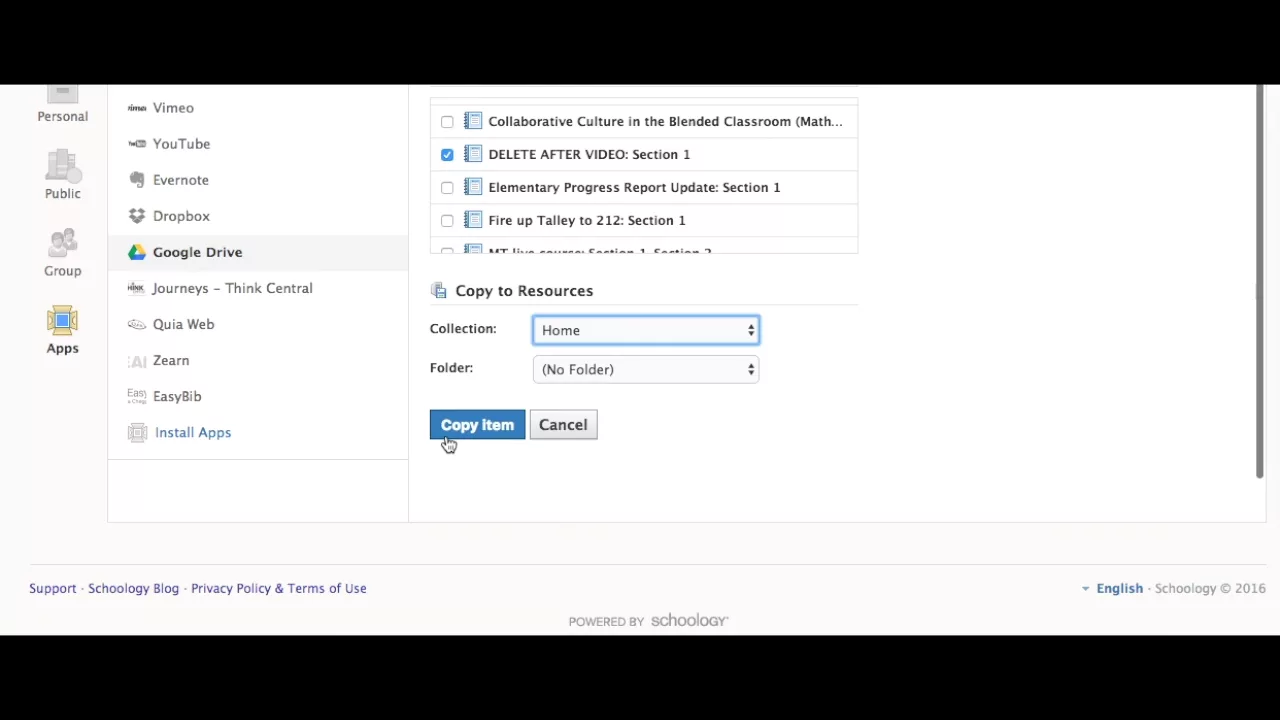Check Elementary Progress Report Update checkbox
This screenshot has height=720, width=1280.
(x=447, y=188)
